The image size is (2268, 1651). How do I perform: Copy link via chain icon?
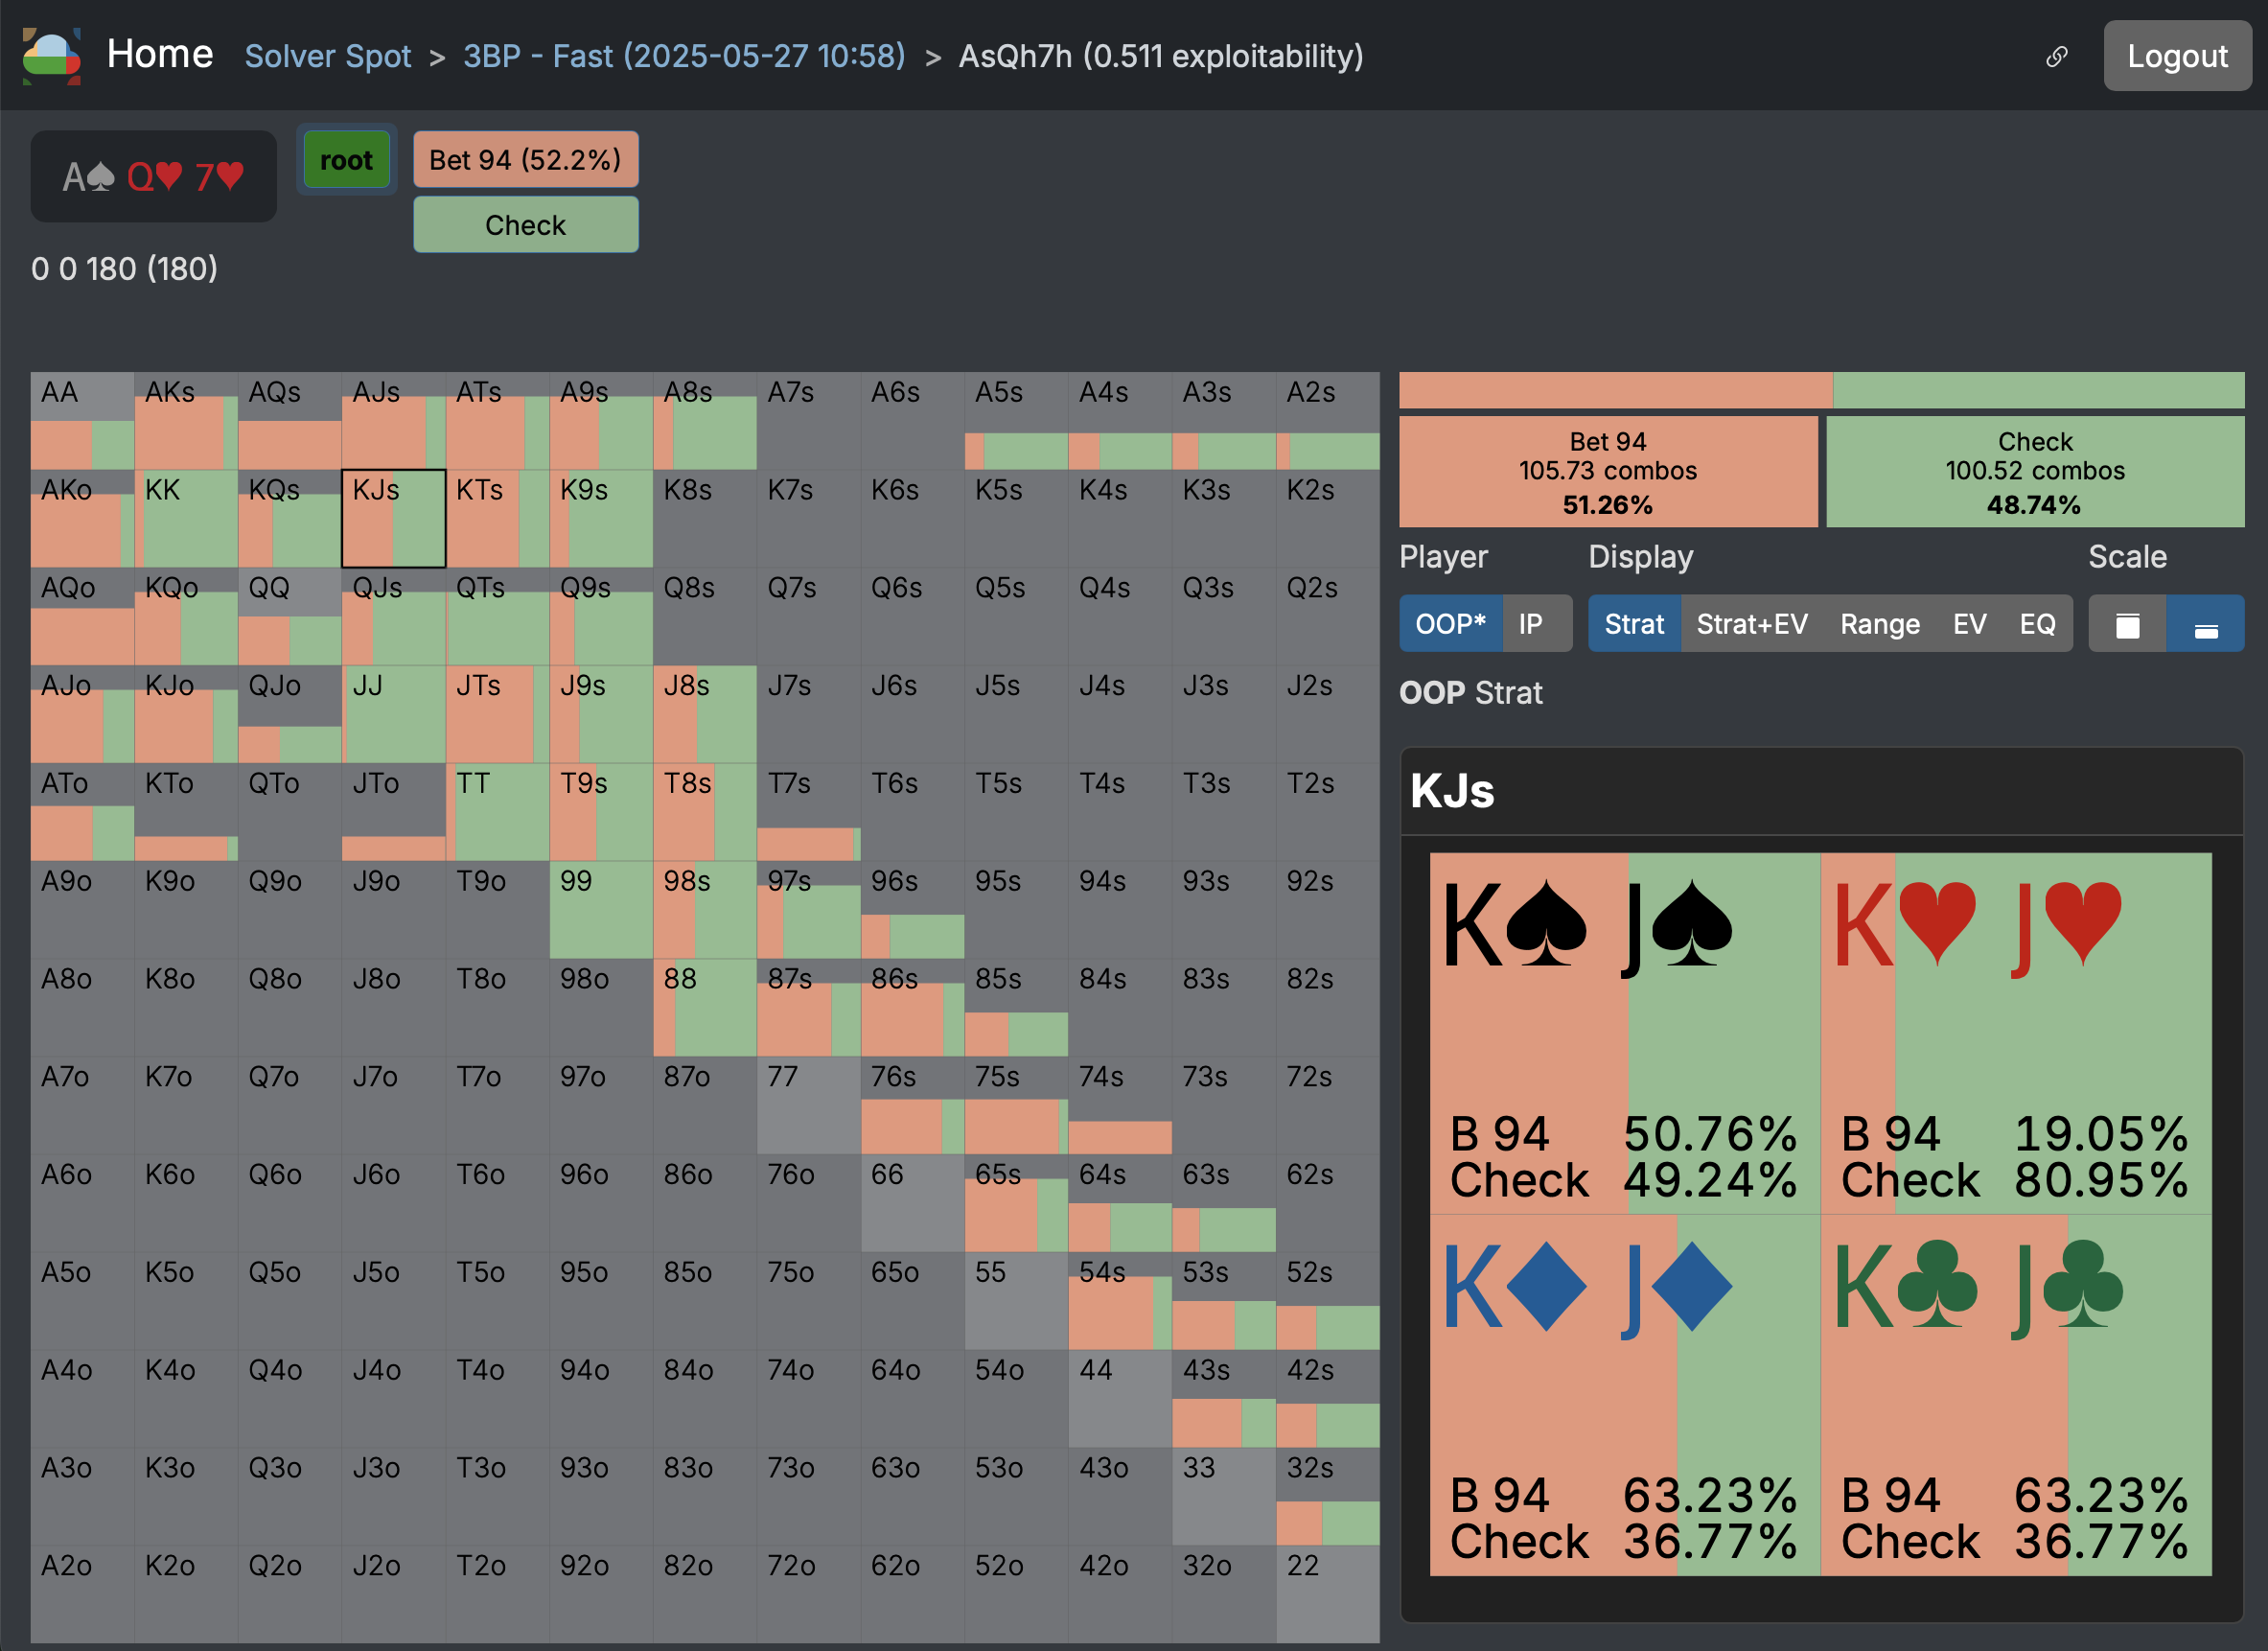(2056, 56)
